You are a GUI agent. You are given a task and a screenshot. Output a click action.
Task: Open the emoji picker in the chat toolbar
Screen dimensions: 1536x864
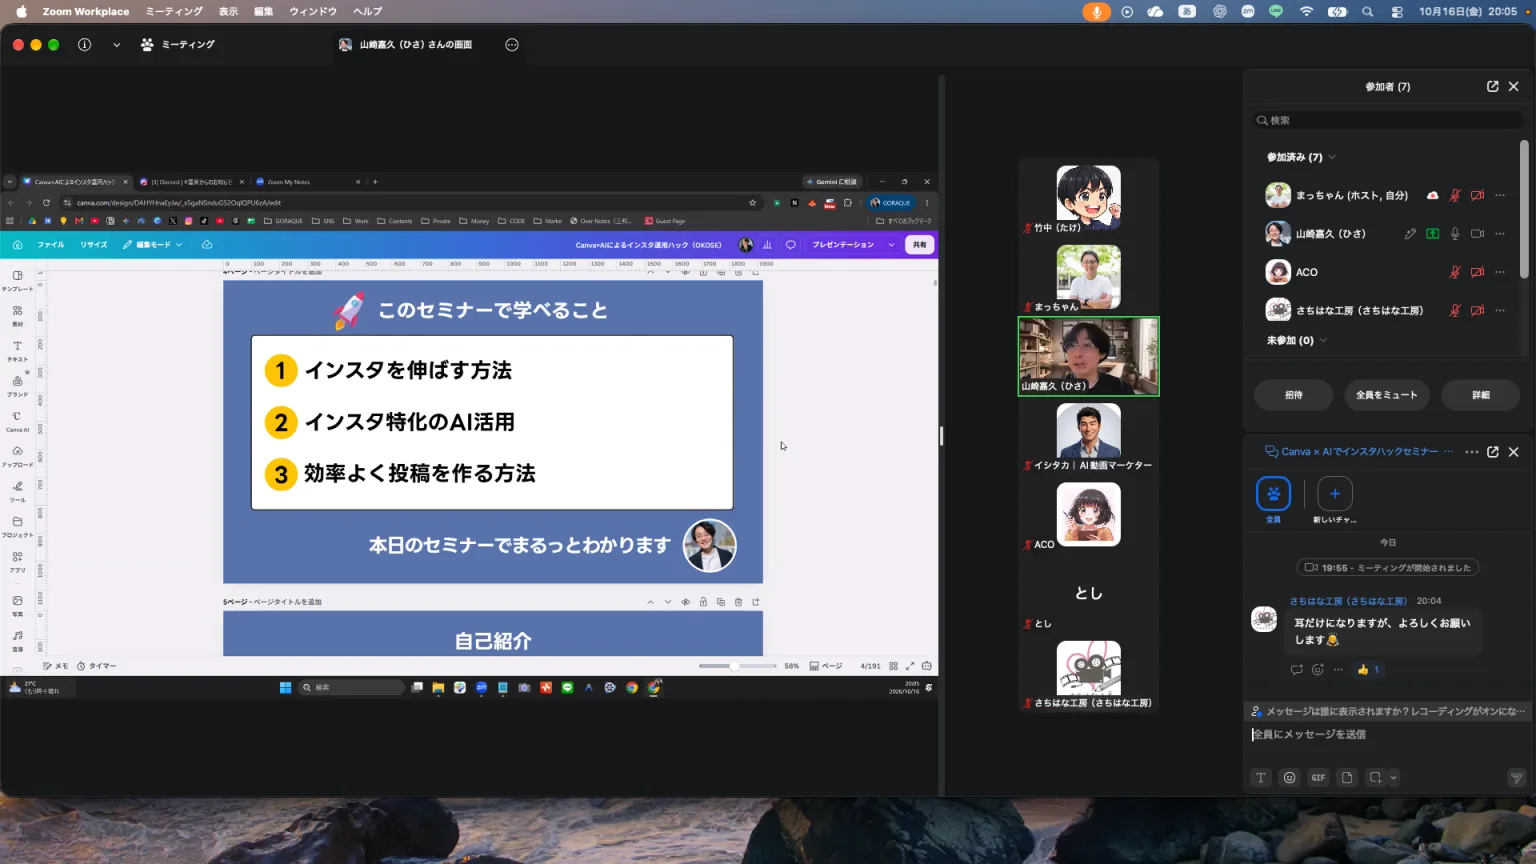[x=1290, y=777]
